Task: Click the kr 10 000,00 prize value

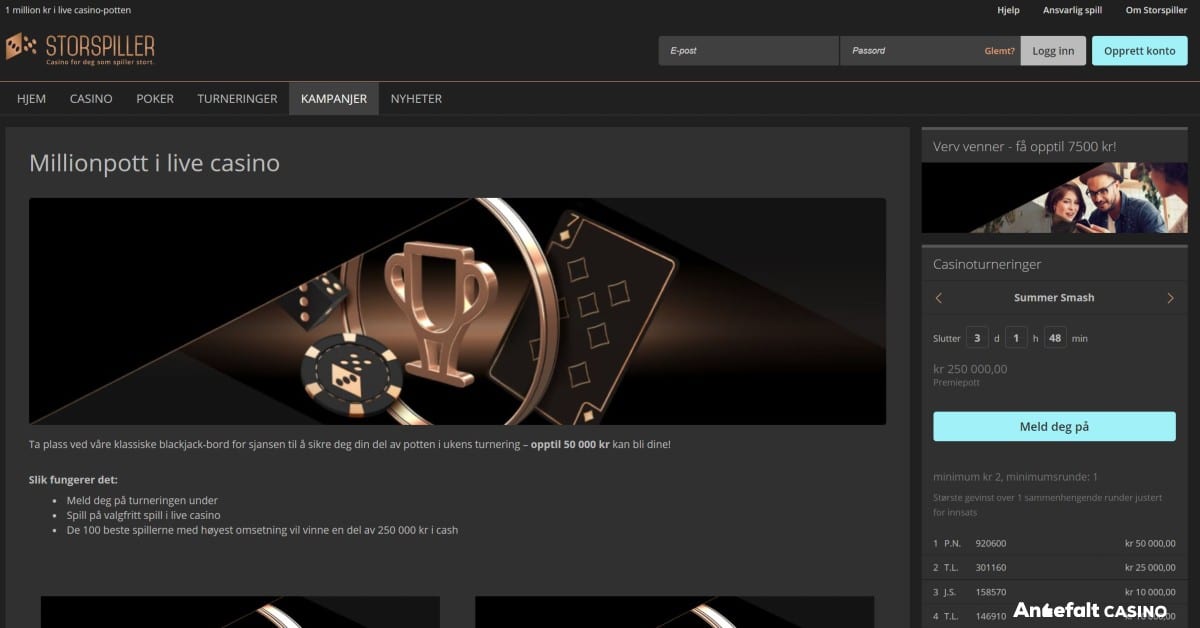Action: point(1150,592)
